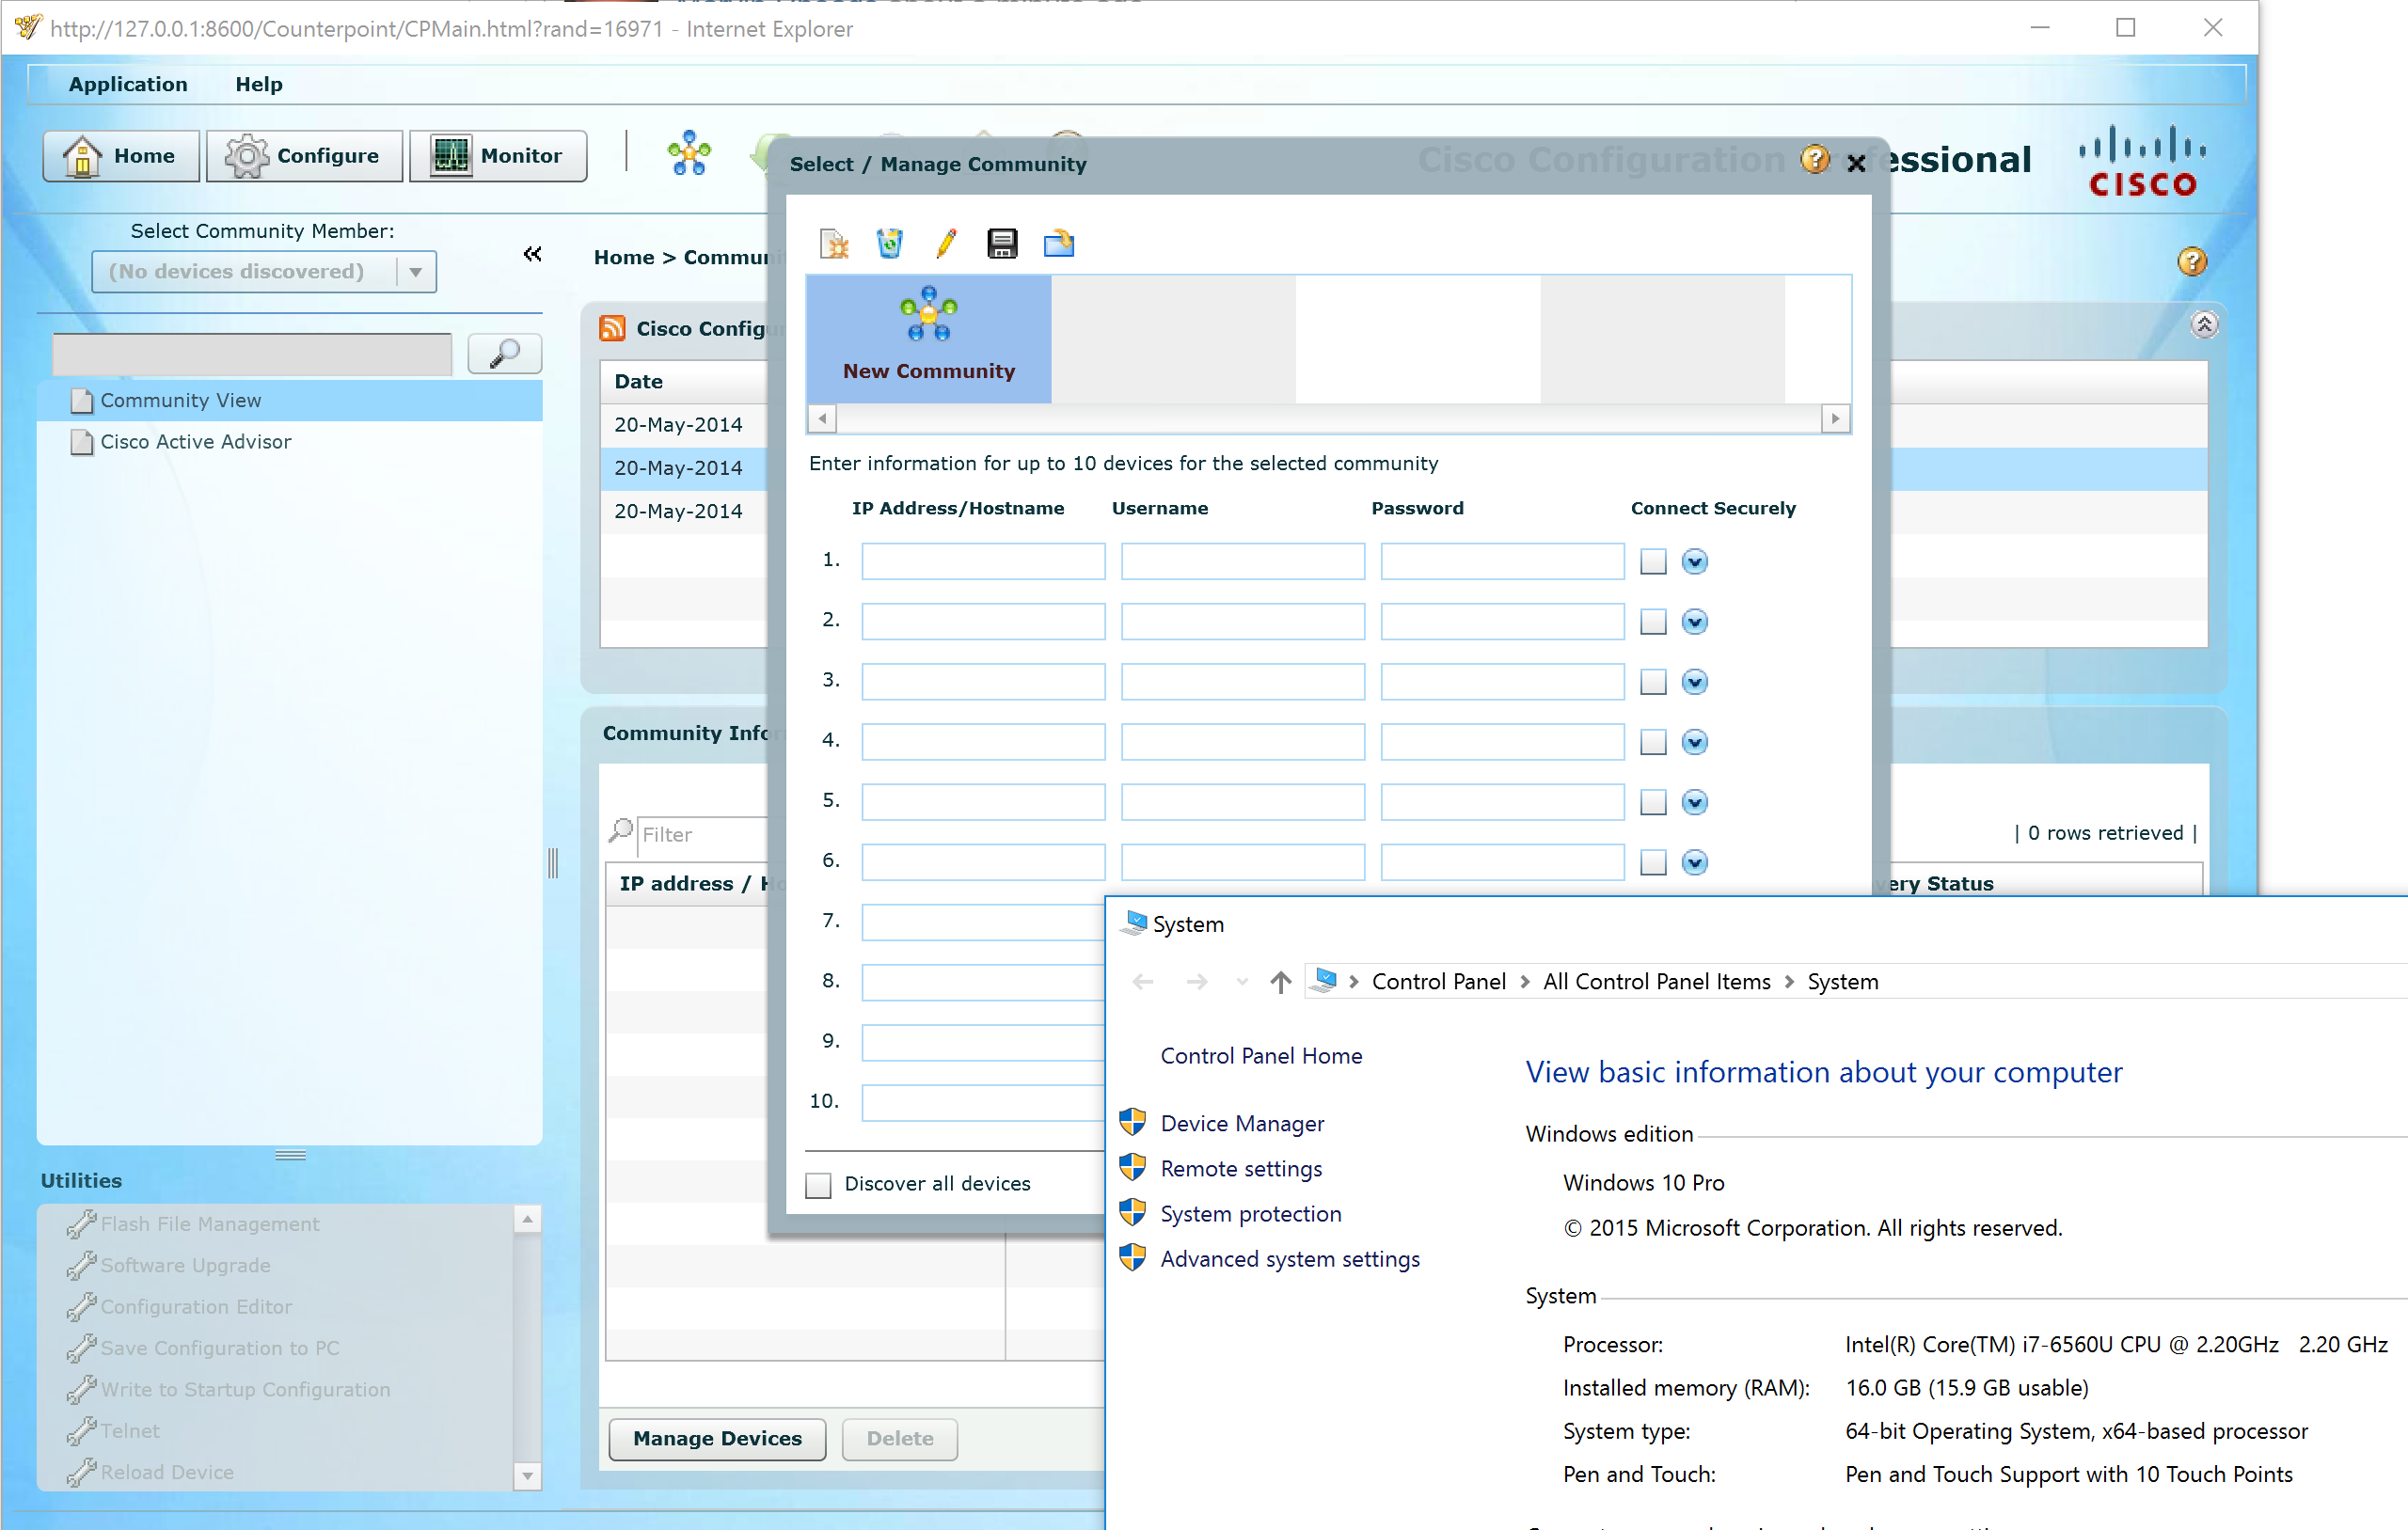Enable the Discover all devices checkbox
Screen dimensions: 2408x1530
coord(818,1185)
